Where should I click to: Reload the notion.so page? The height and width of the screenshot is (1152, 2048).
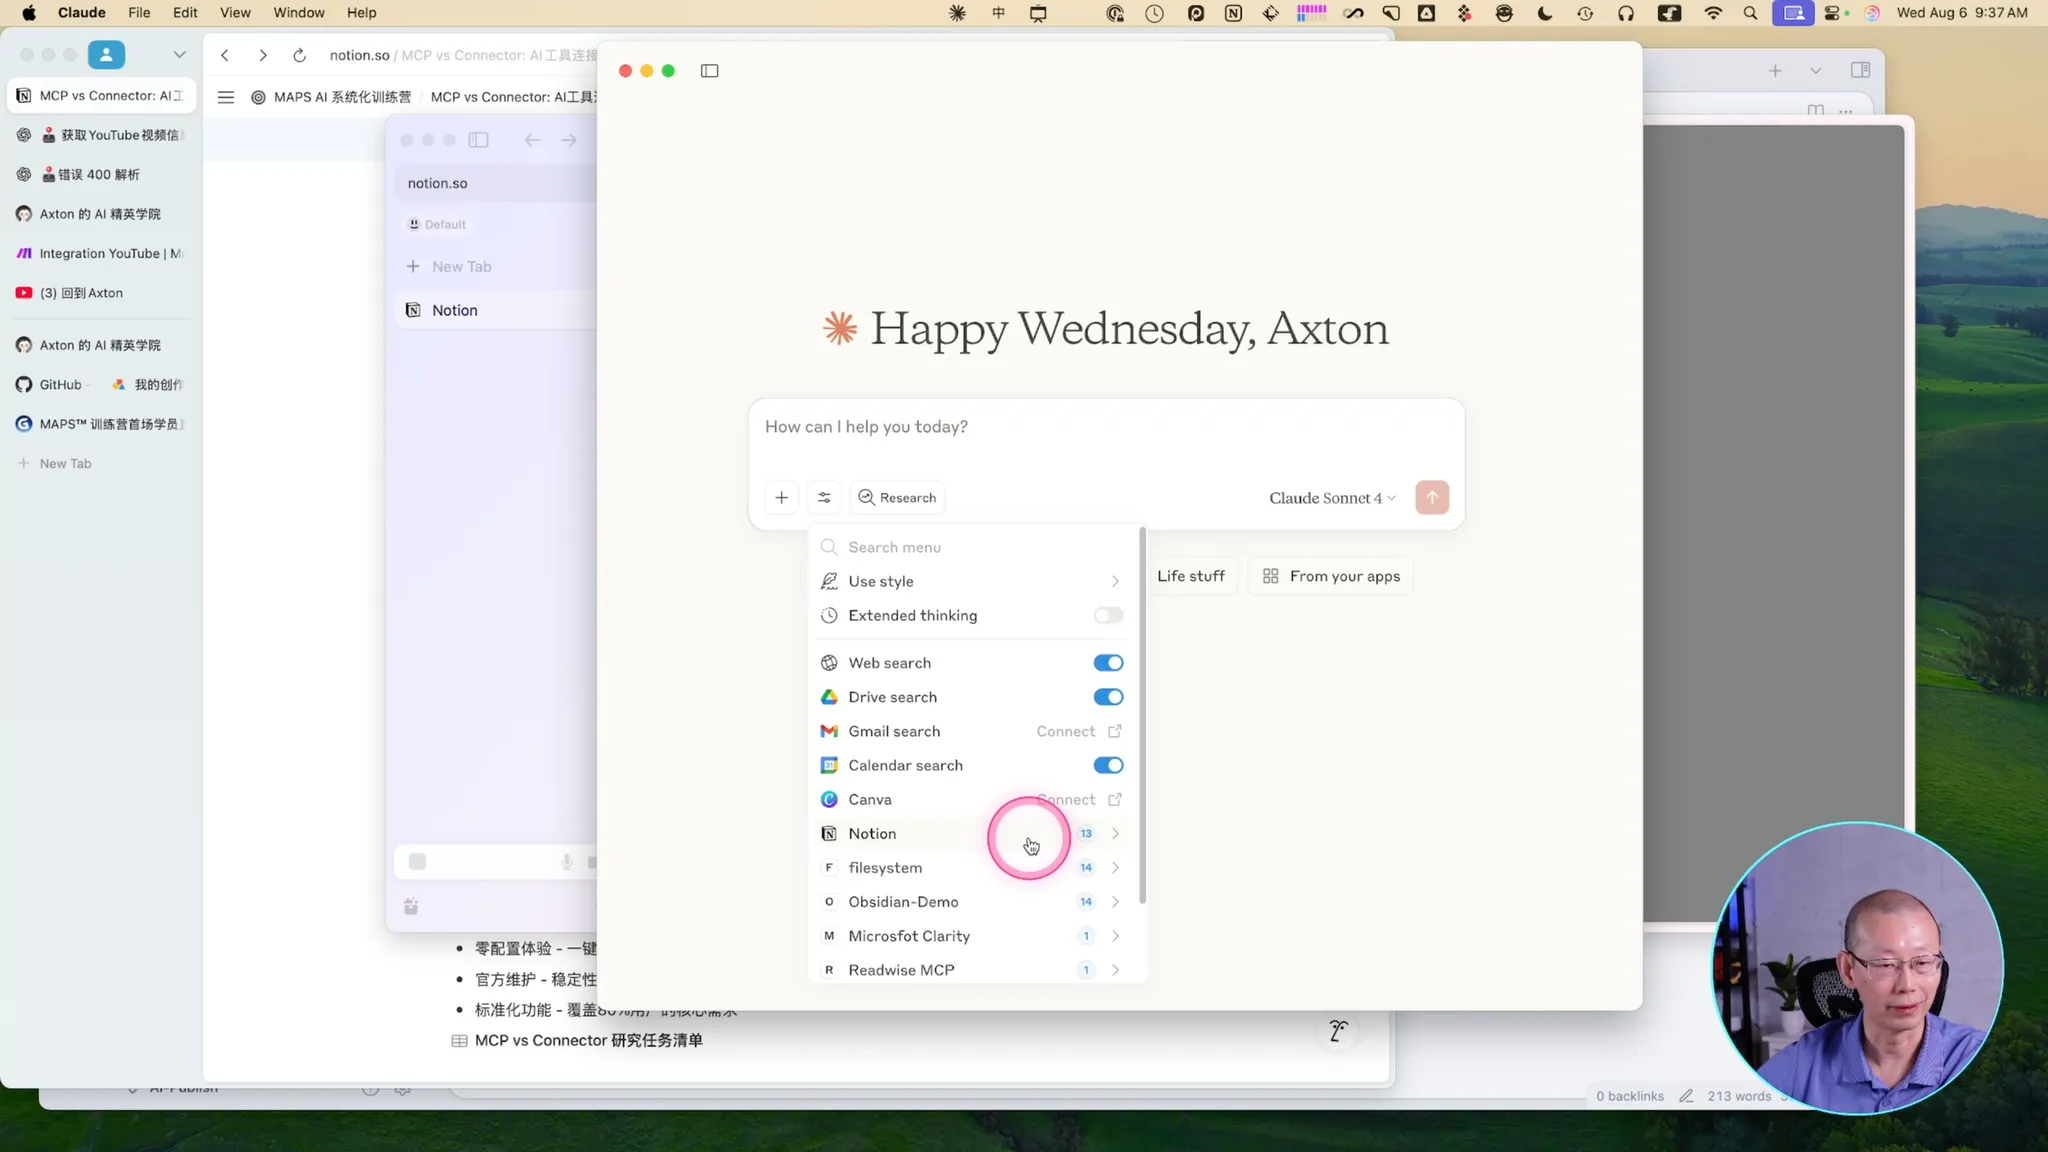click(299, 55)
